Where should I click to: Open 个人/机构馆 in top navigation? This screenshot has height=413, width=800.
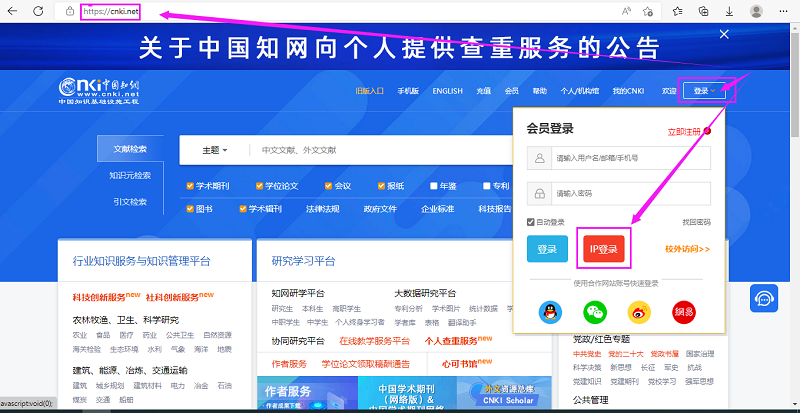580,91
